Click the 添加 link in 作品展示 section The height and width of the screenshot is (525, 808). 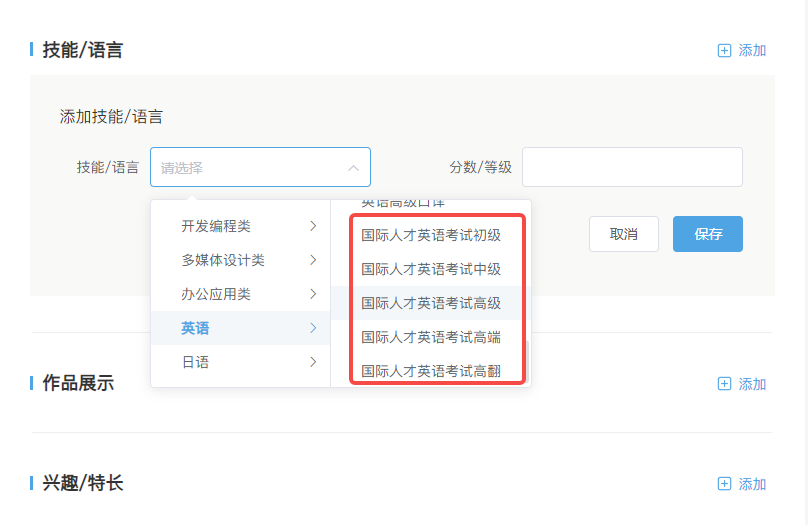pyautogui.click(x=752, y=384)
